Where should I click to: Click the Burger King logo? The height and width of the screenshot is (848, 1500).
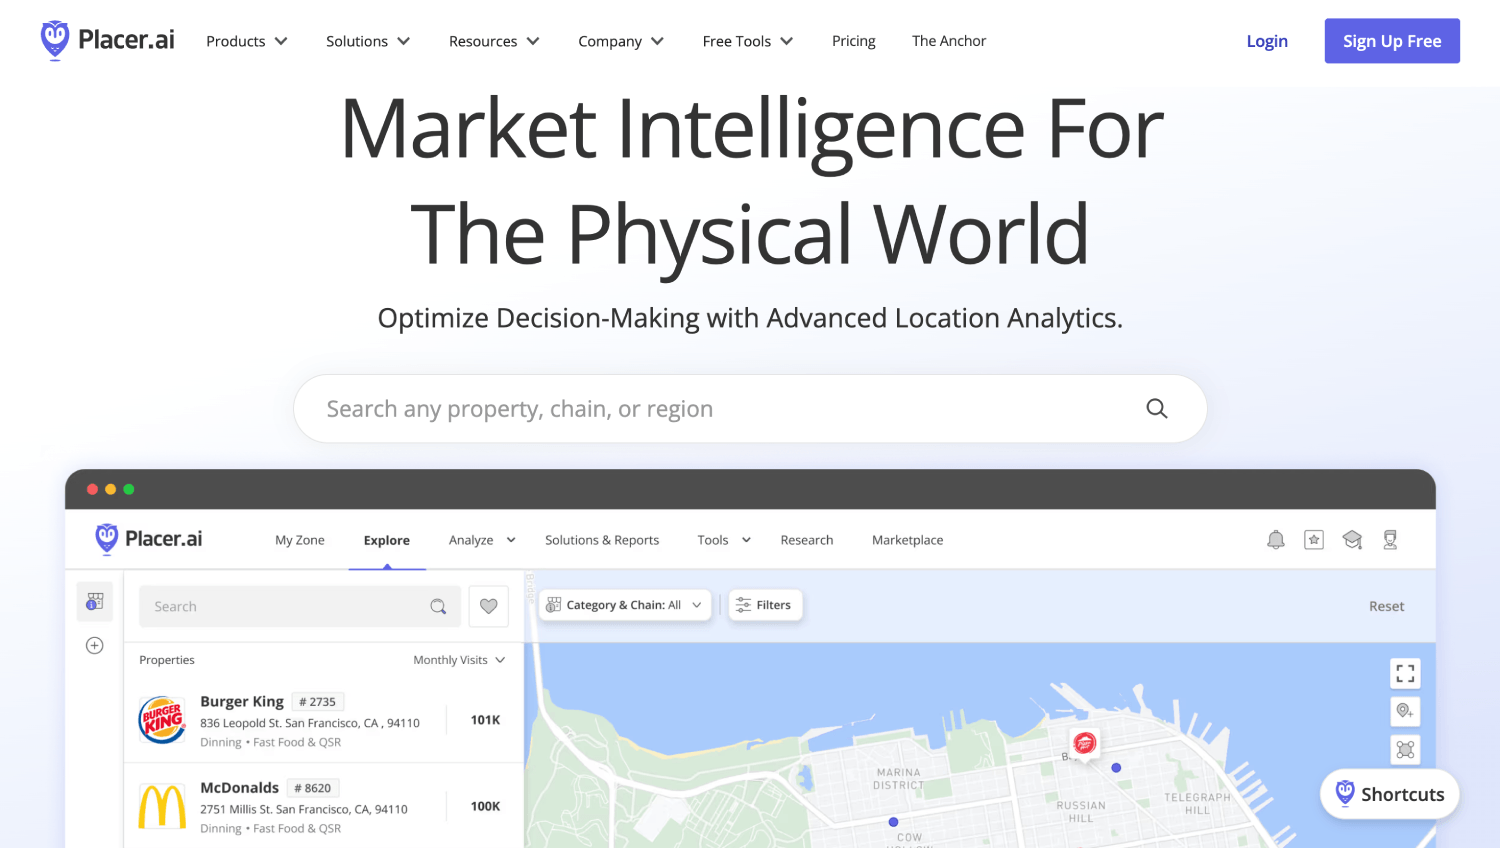coord(162,721)
